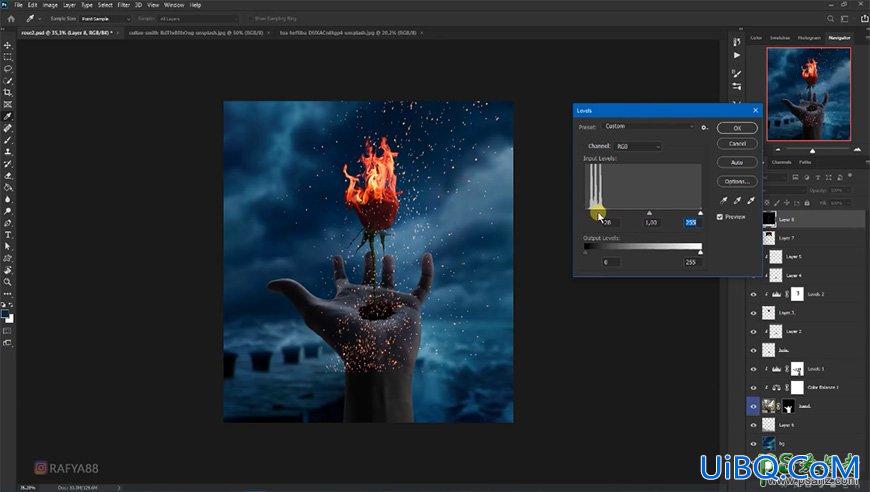Pick the white point eyedropper in Levels

(751, 200)
